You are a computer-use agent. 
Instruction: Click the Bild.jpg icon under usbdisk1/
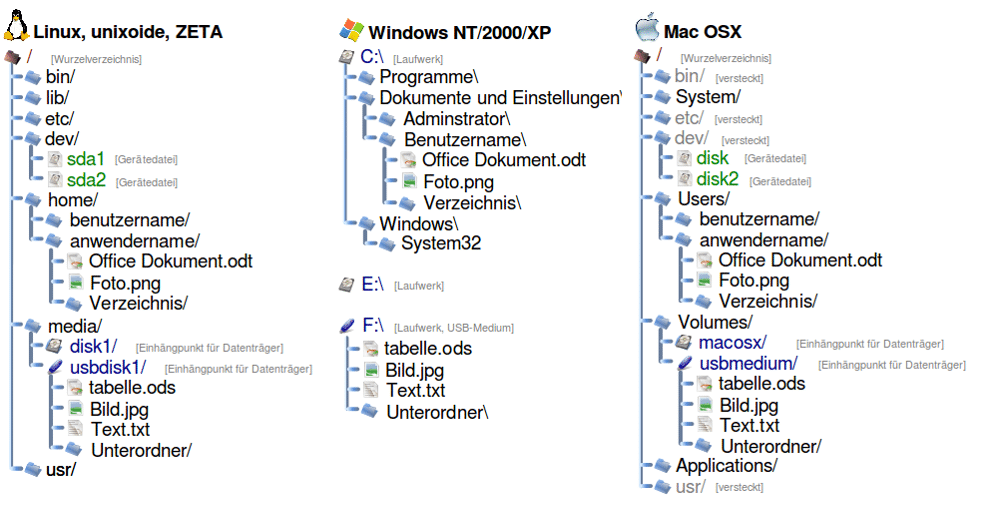(x=76, y=408)
